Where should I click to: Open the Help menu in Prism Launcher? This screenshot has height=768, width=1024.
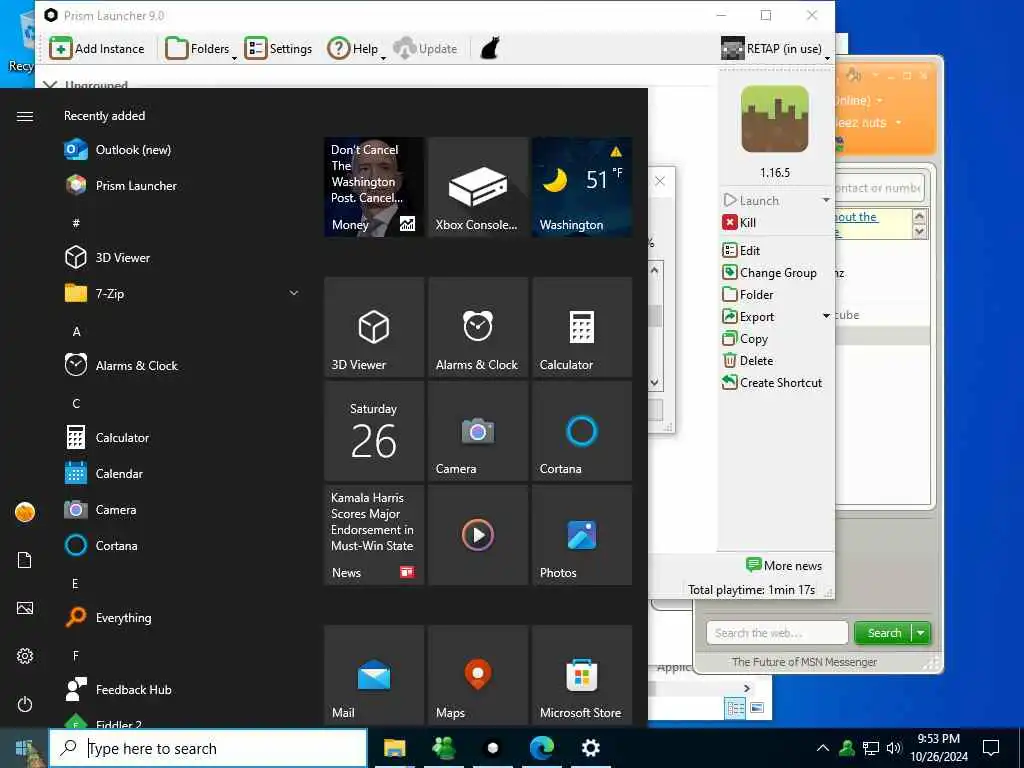coord(356,49)
